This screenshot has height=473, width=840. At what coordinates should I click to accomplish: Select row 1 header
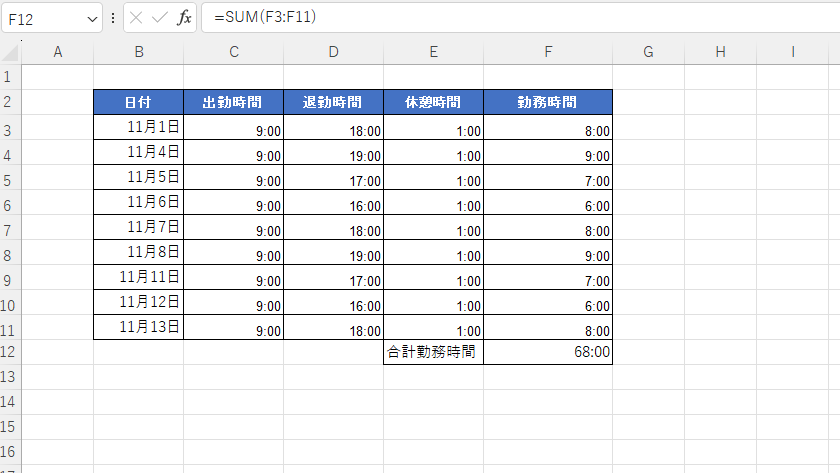pyautogui.click(x=10, y=77)
